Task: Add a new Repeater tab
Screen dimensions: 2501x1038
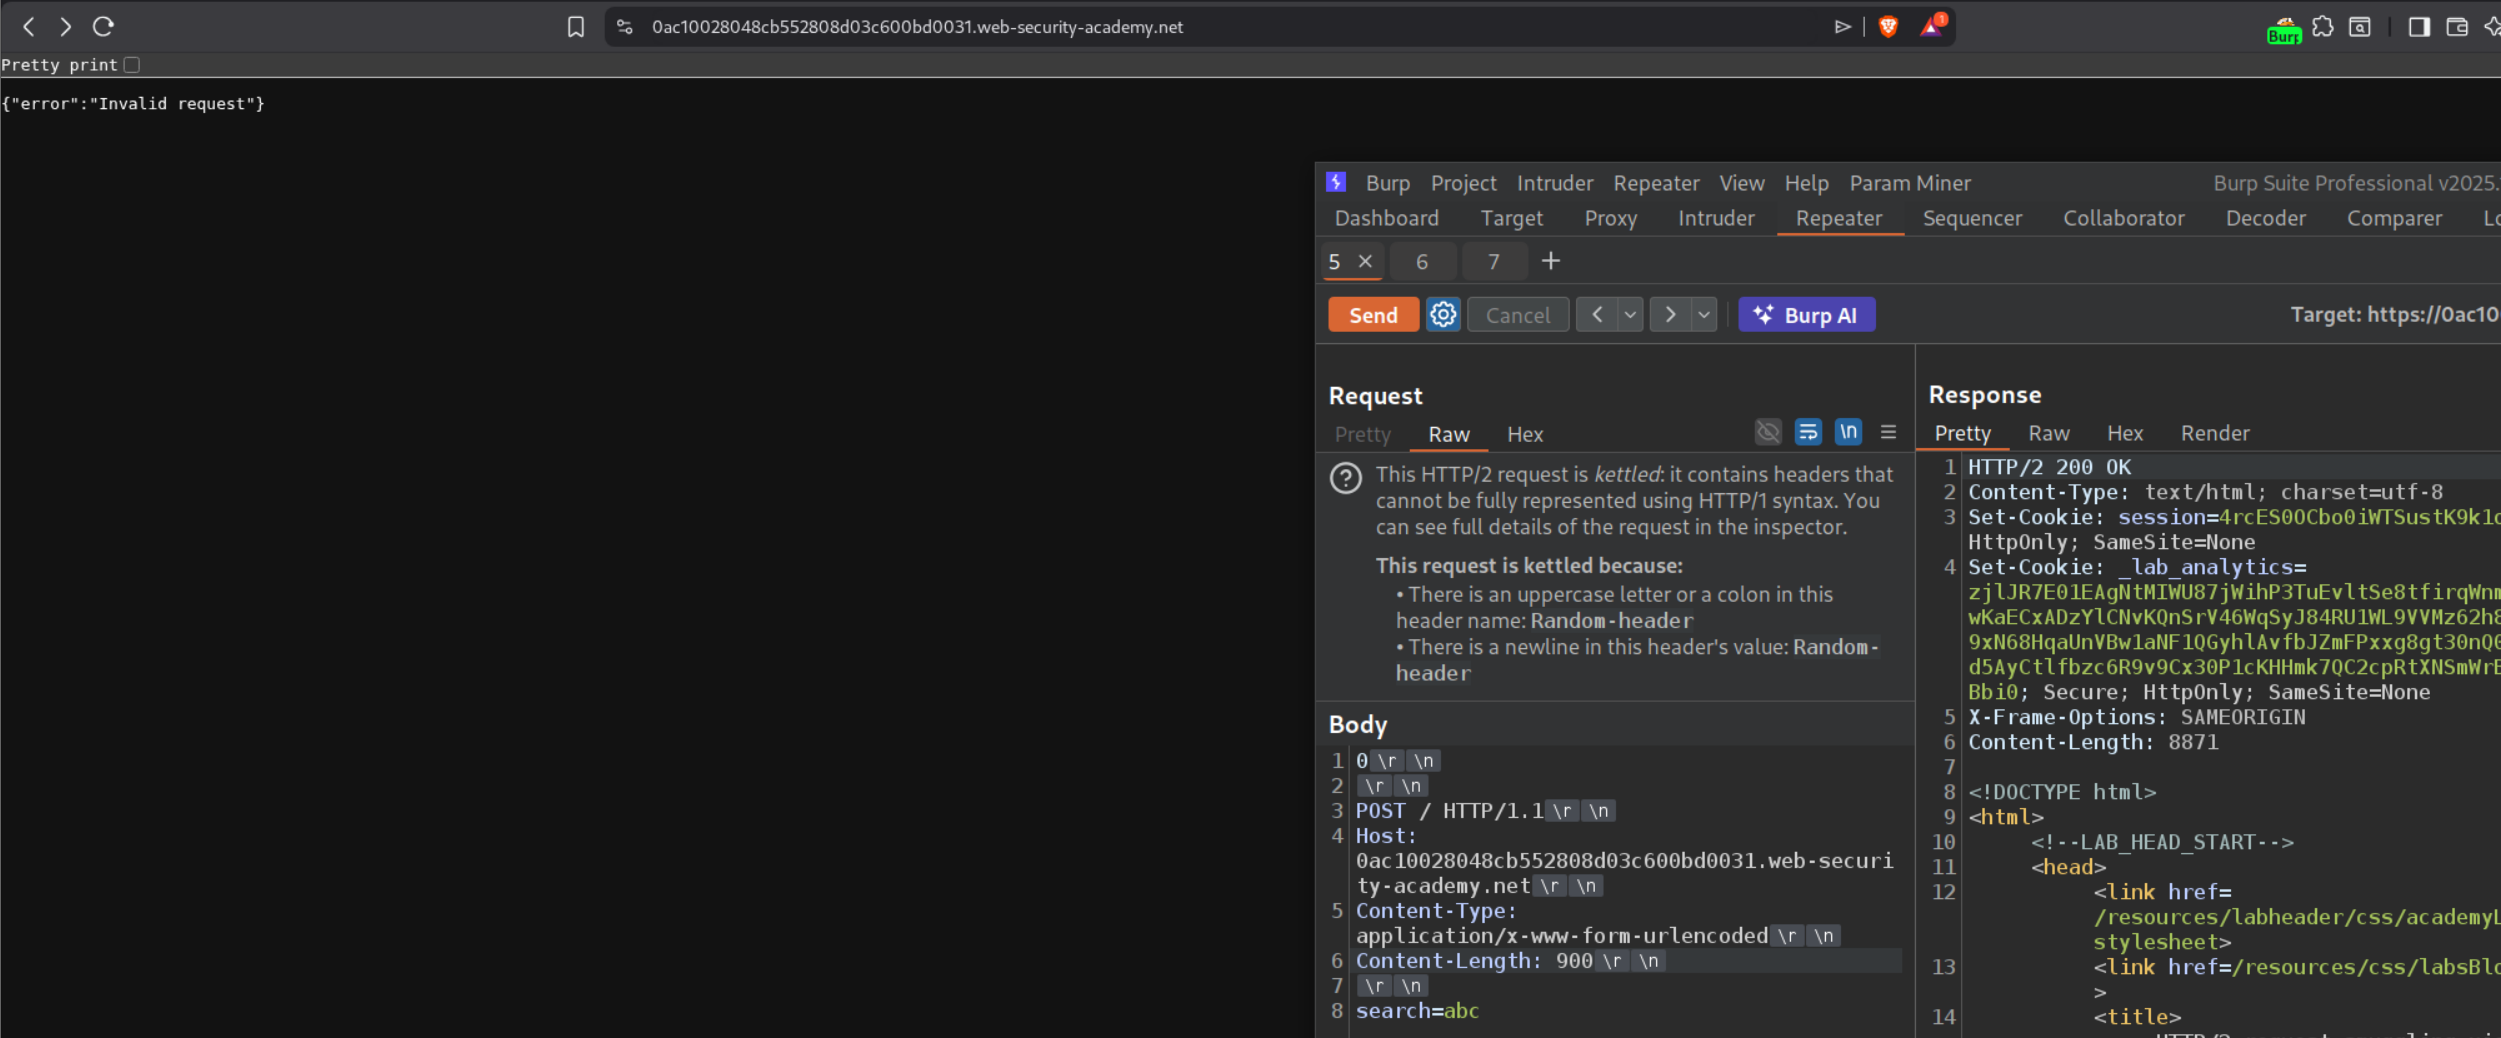Action: pyautogui.click(x=1550, y=262)
